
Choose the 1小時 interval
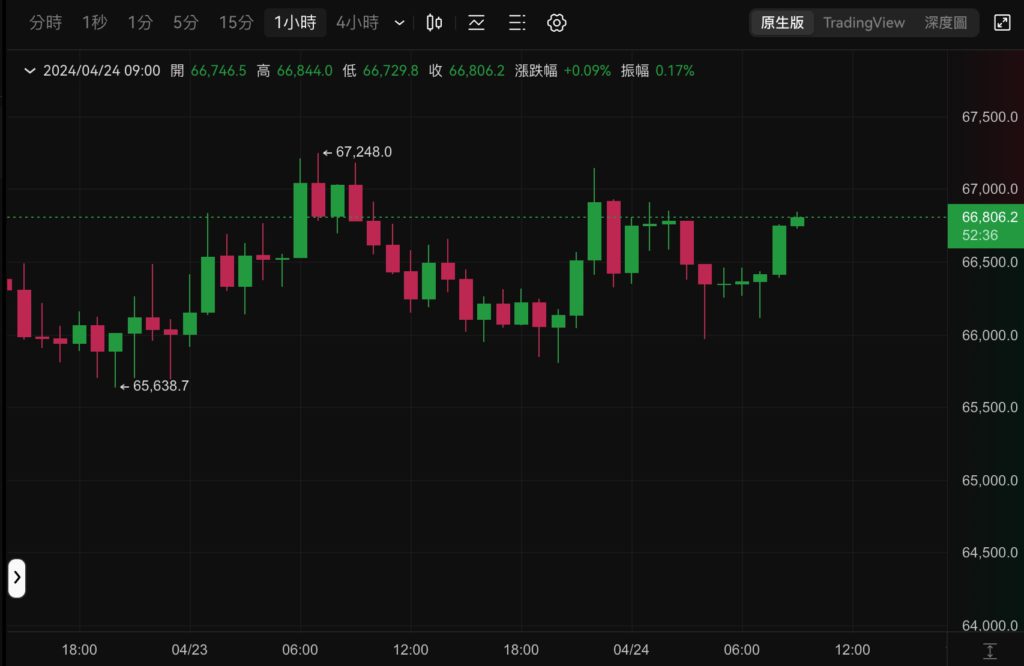(x=295, y=23)
